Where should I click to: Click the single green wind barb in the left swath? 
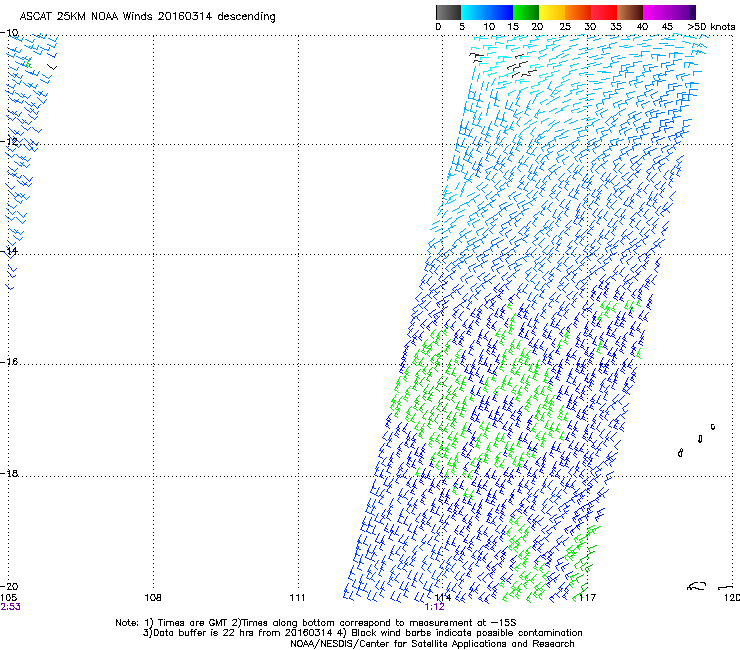point(28,63)
